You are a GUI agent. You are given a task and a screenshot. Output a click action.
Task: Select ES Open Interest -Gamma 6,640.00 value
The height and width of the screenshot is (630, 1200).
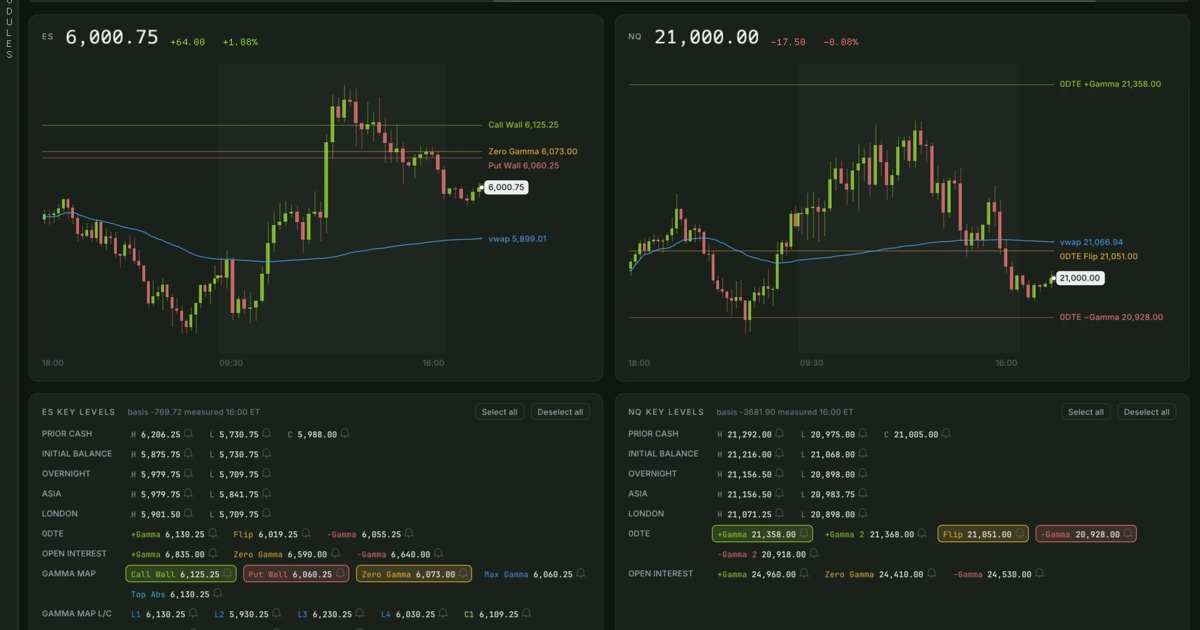tap(410, 554)
